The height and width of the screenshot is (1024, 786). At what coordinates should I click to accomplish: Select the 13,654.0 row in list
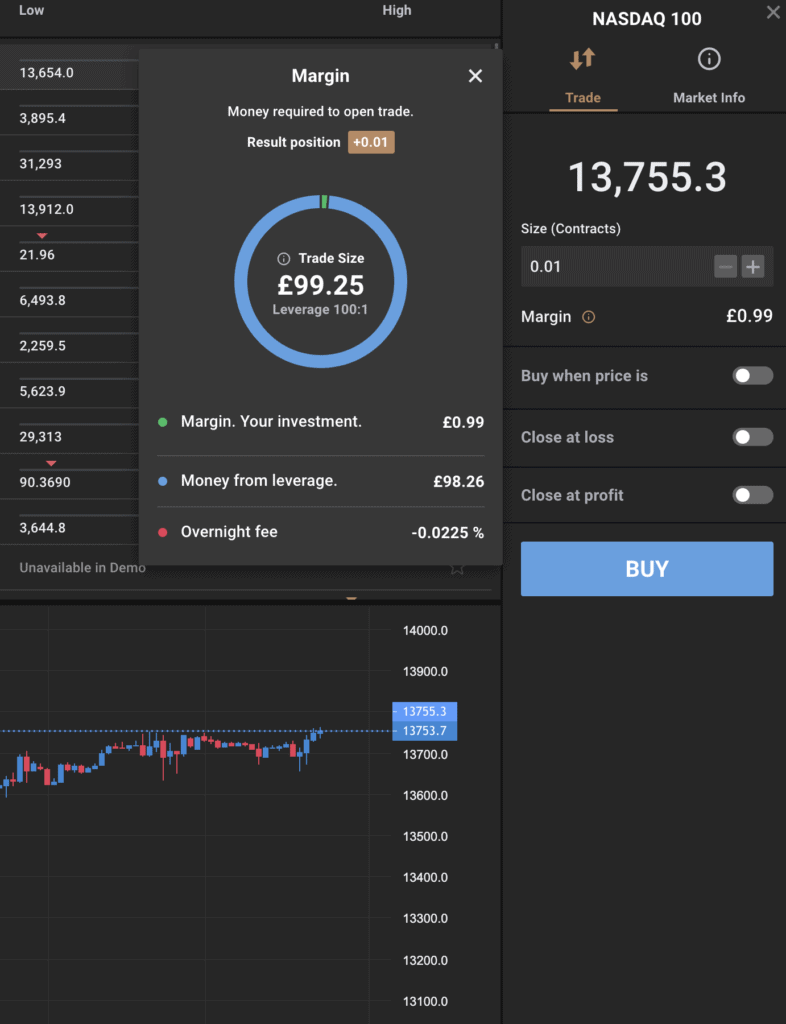point(69,72)
